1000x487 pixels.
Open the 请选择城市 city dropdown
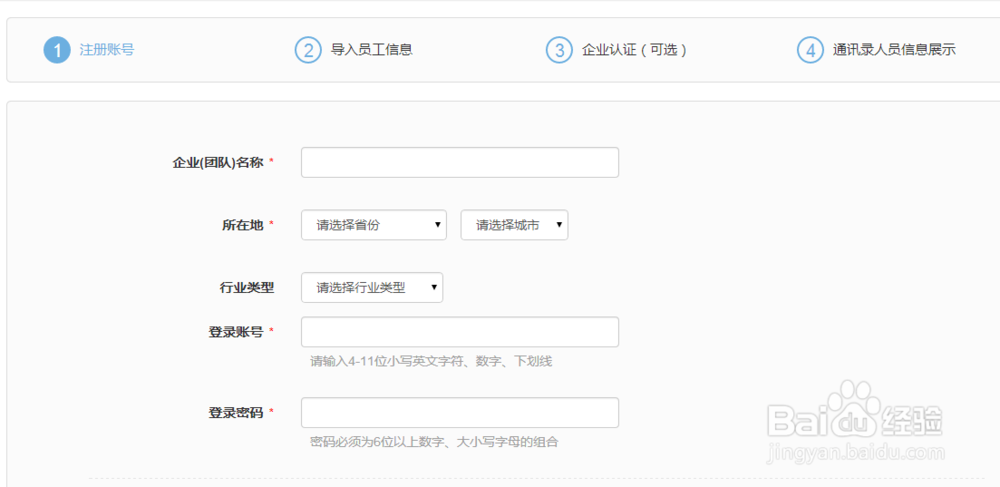514,225
